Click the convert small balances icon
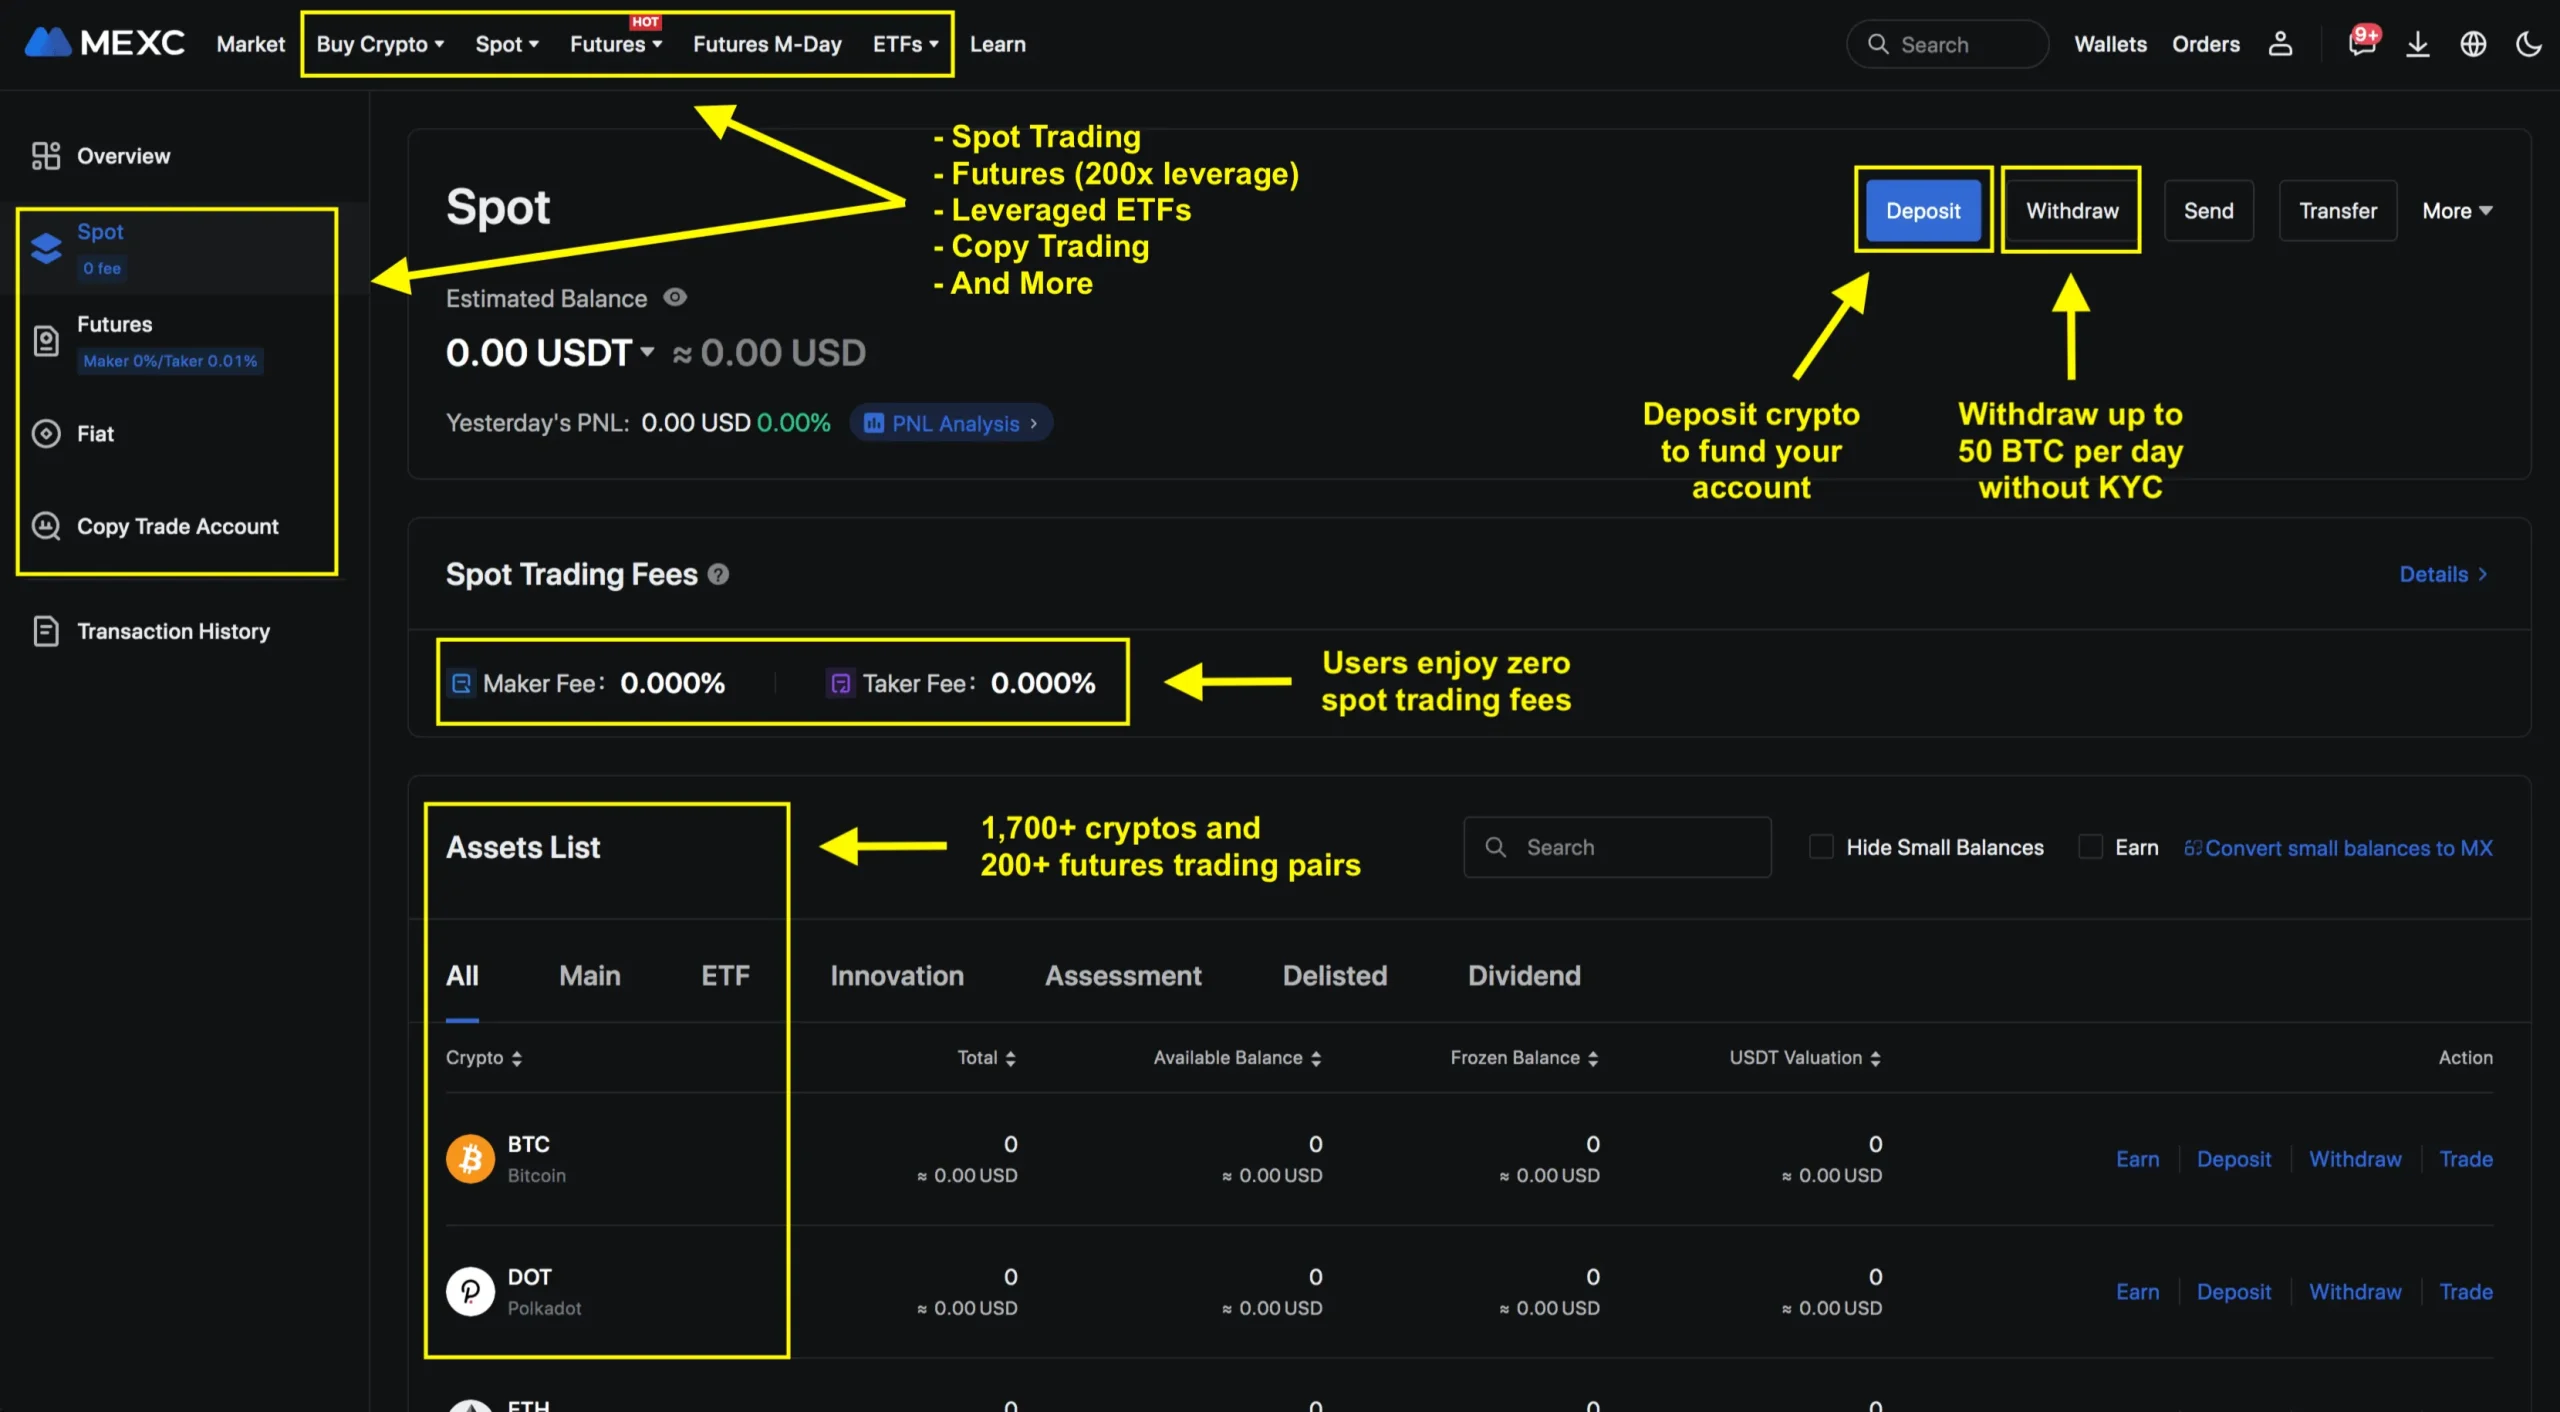Viewport: 2560px width, 1412px height. (2193, 848)
